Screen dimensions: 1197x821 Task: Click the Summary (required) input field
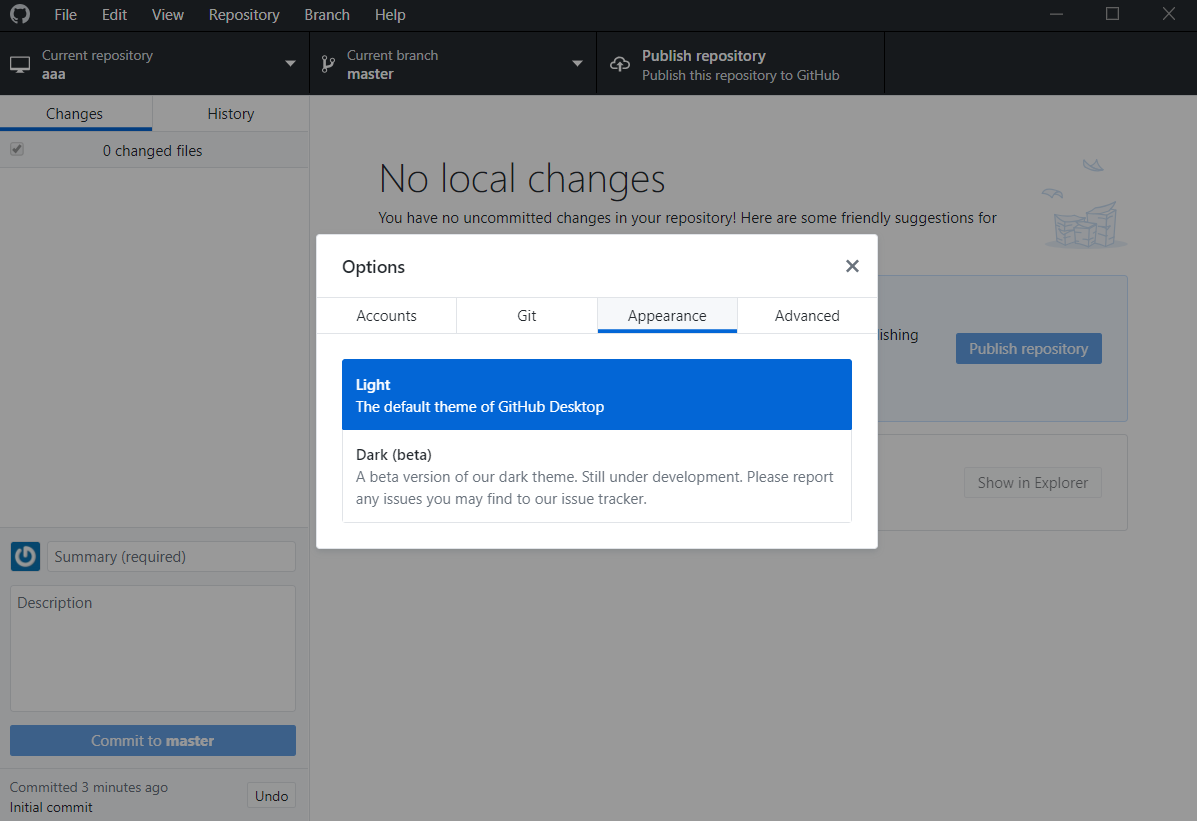(x=171, y=557)
